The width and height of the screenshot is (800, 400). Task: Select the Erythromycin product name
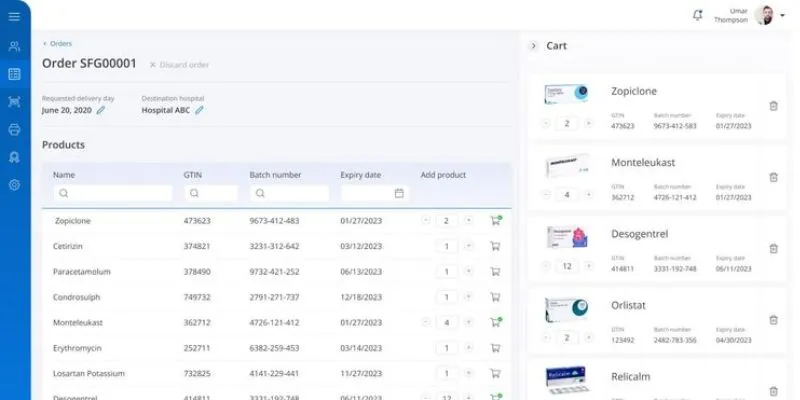point(77,348)
